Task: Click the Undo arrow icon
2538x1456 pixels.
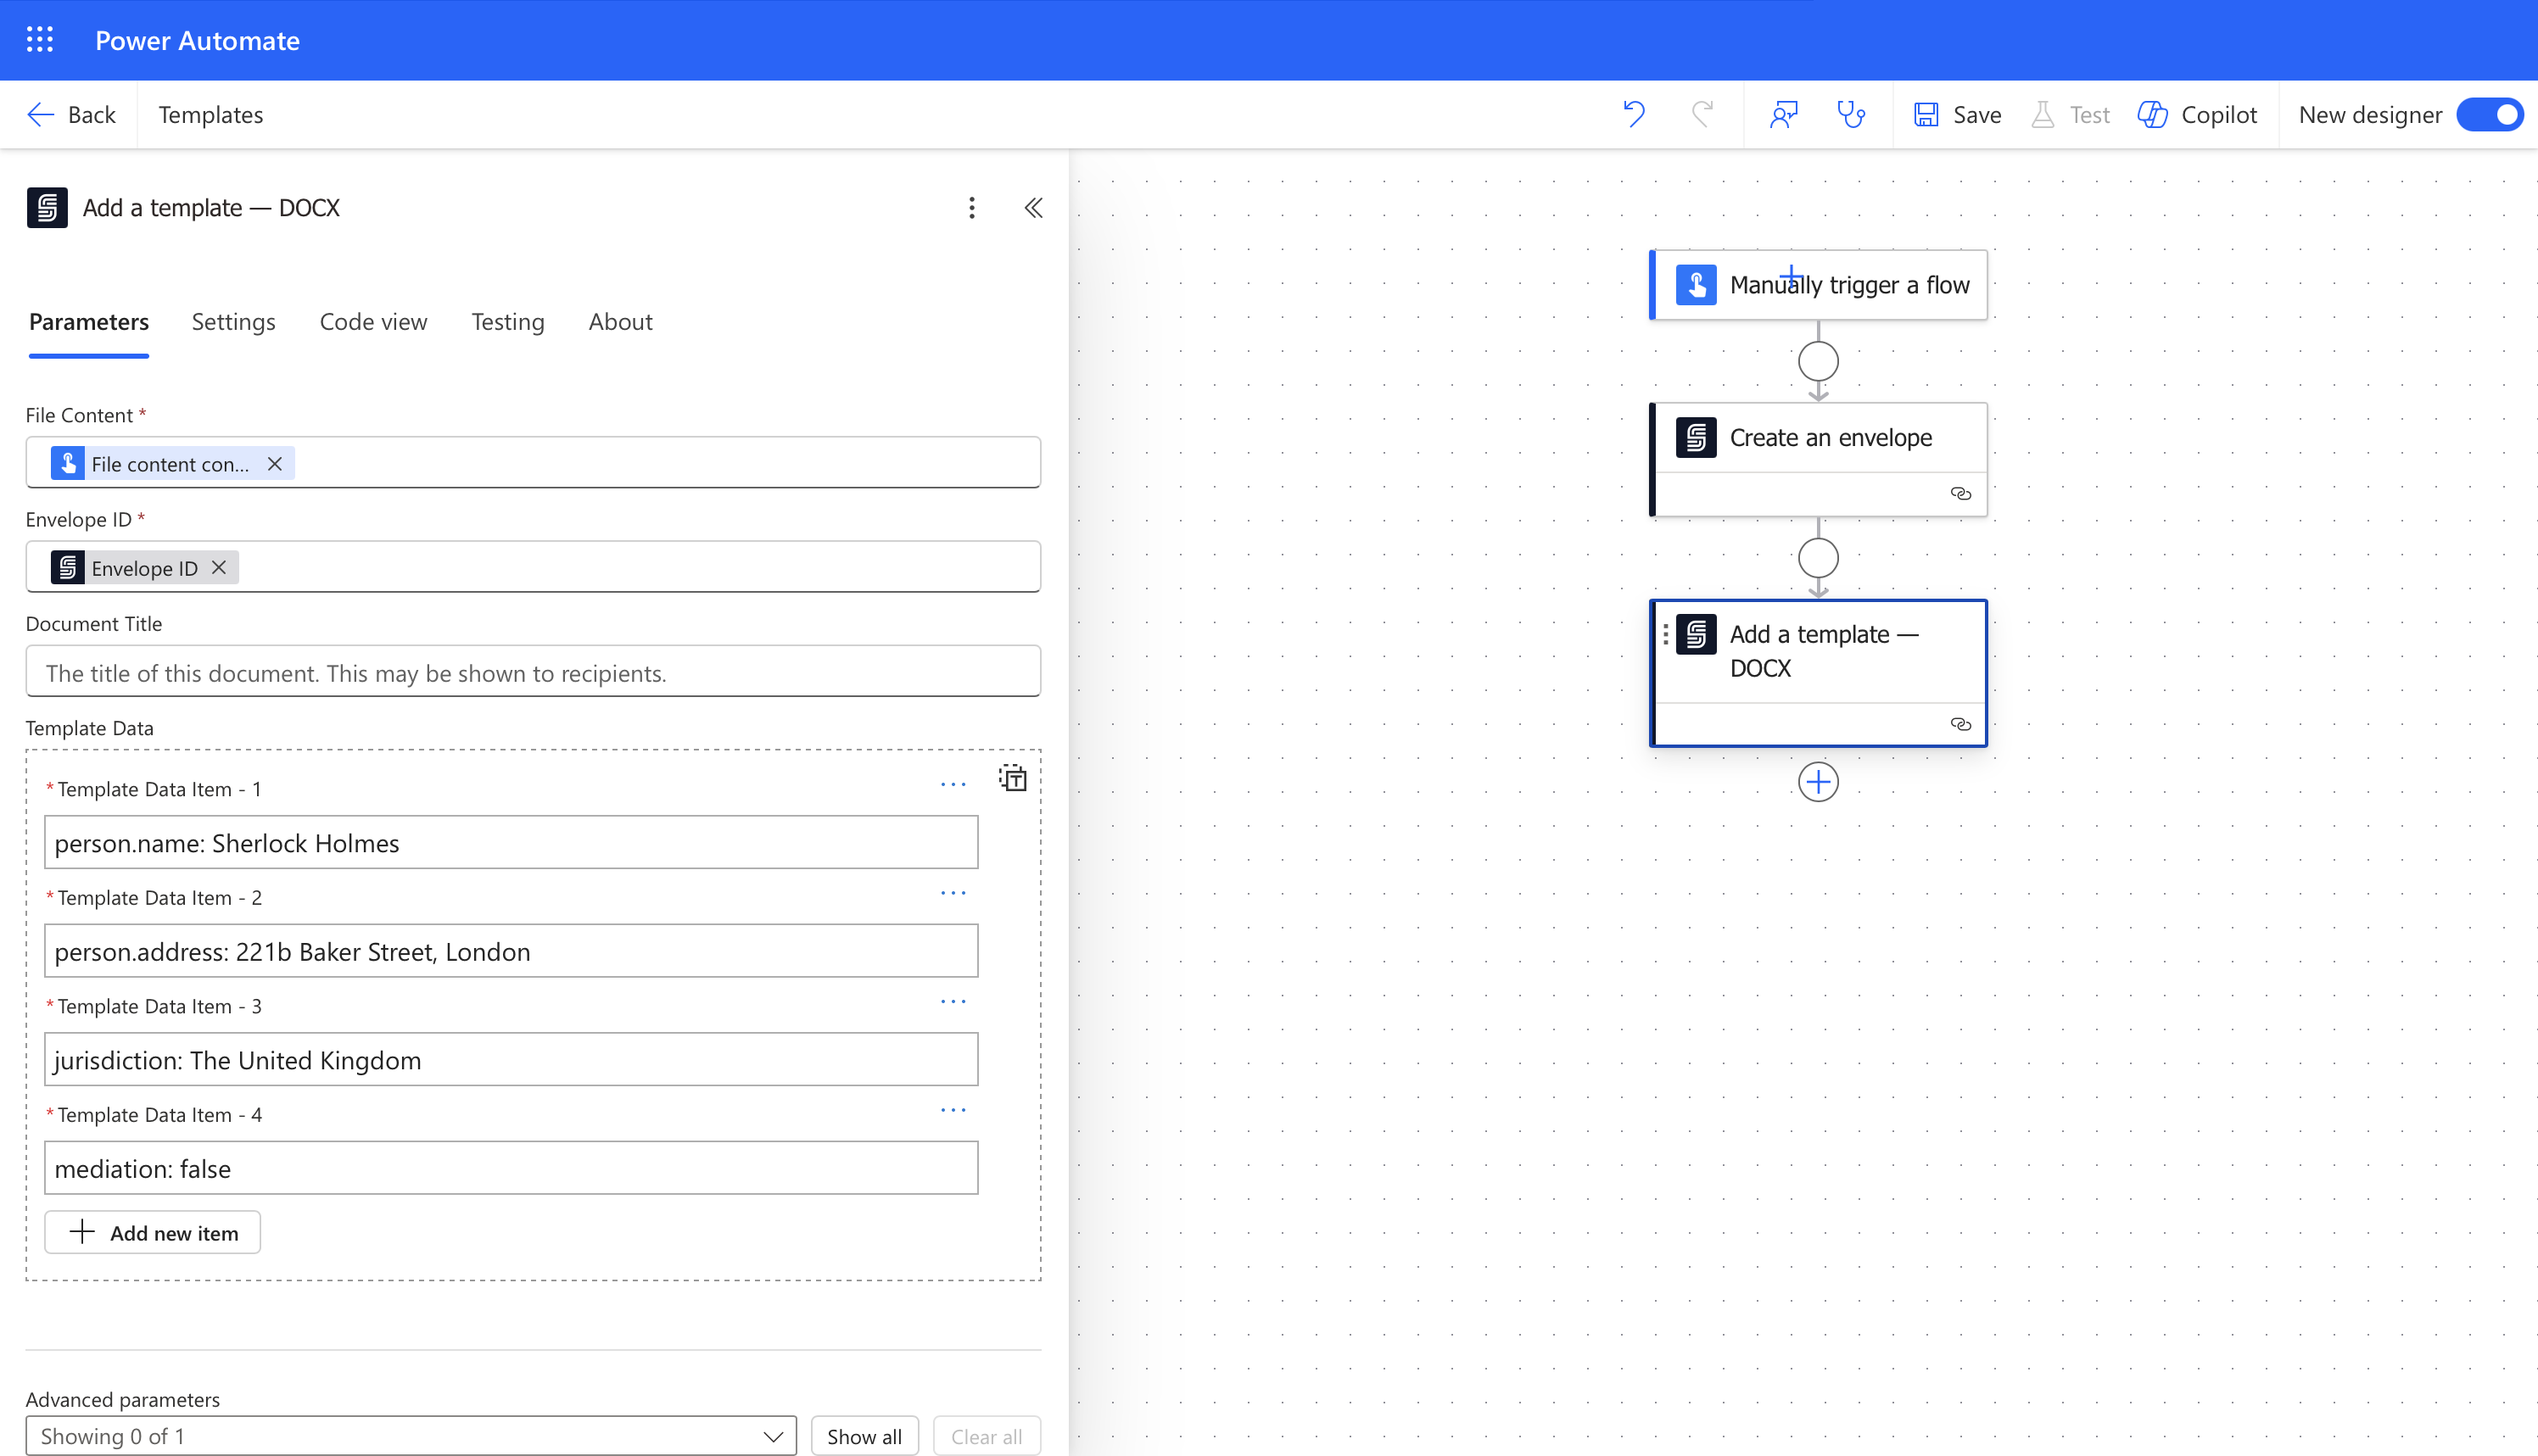Action: (x=1633, y=114)
